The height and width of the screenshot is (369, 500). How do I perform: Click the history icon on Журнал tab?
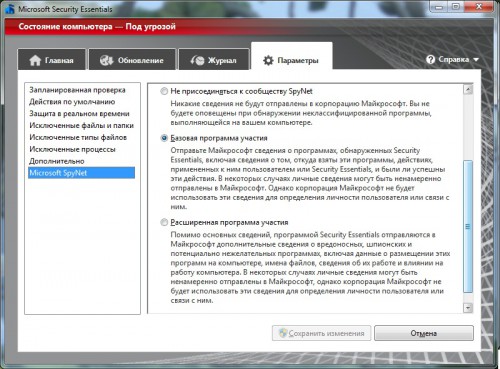click(x=197, y=60)
